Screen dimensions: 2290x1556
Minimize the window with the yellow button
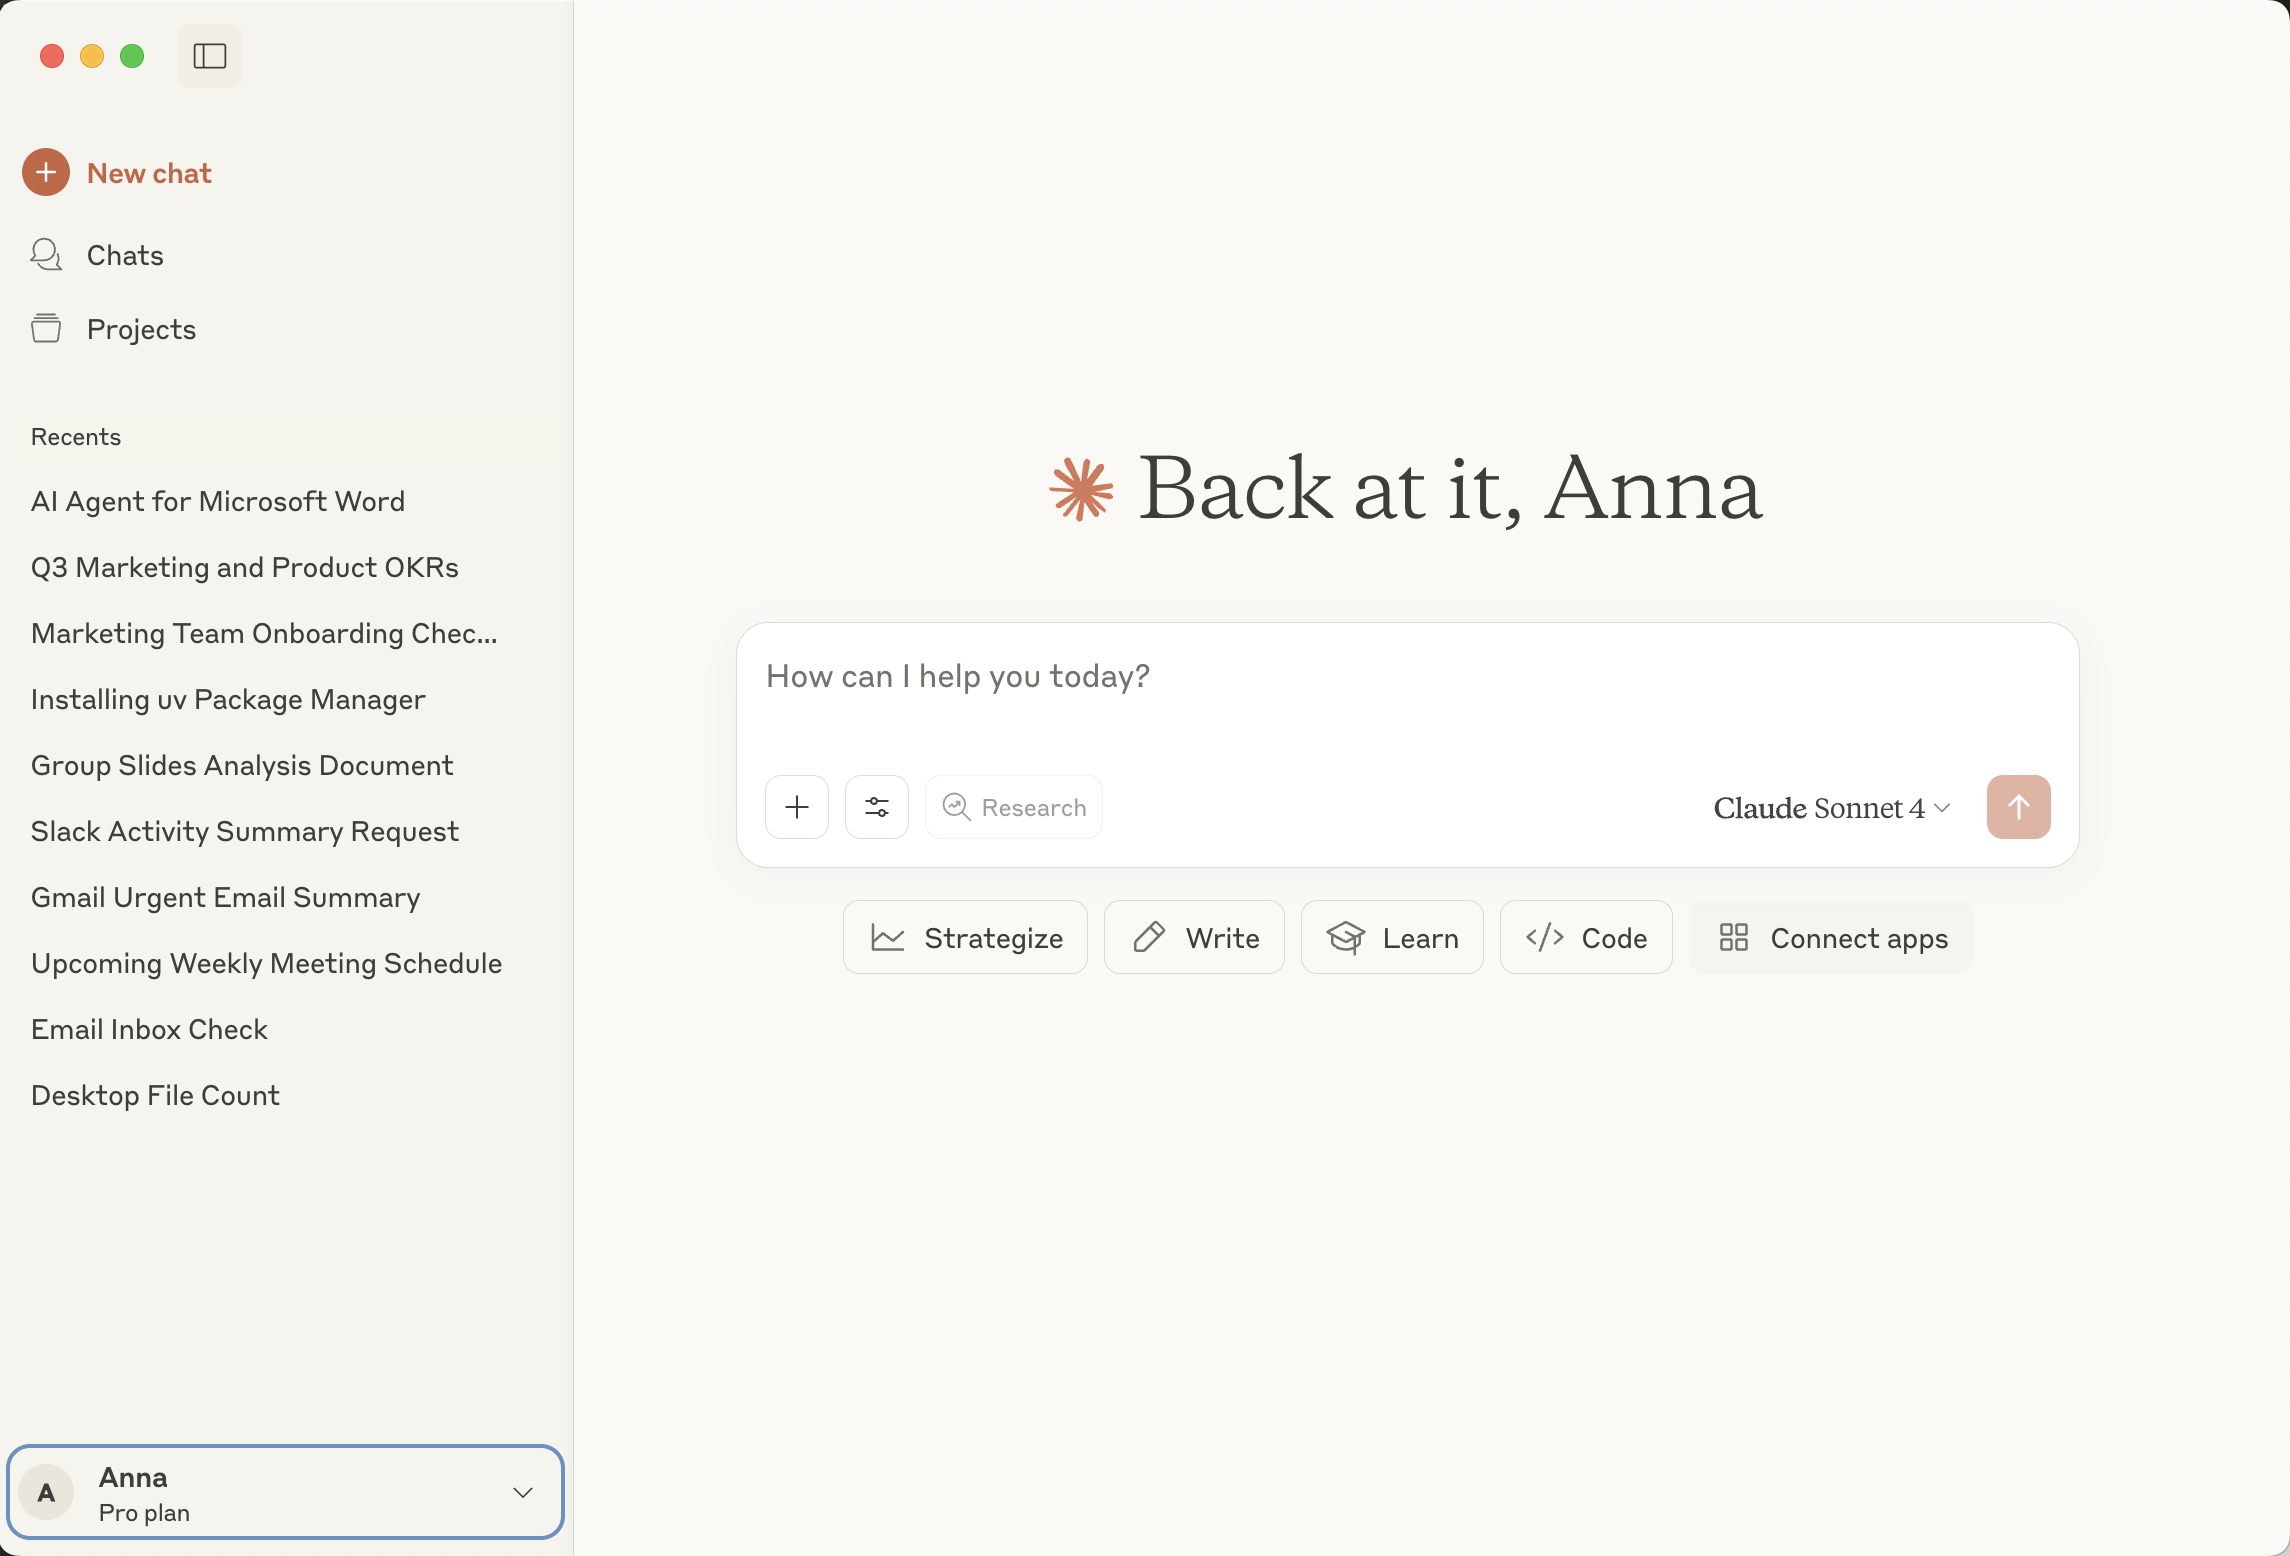click(92, 56)
